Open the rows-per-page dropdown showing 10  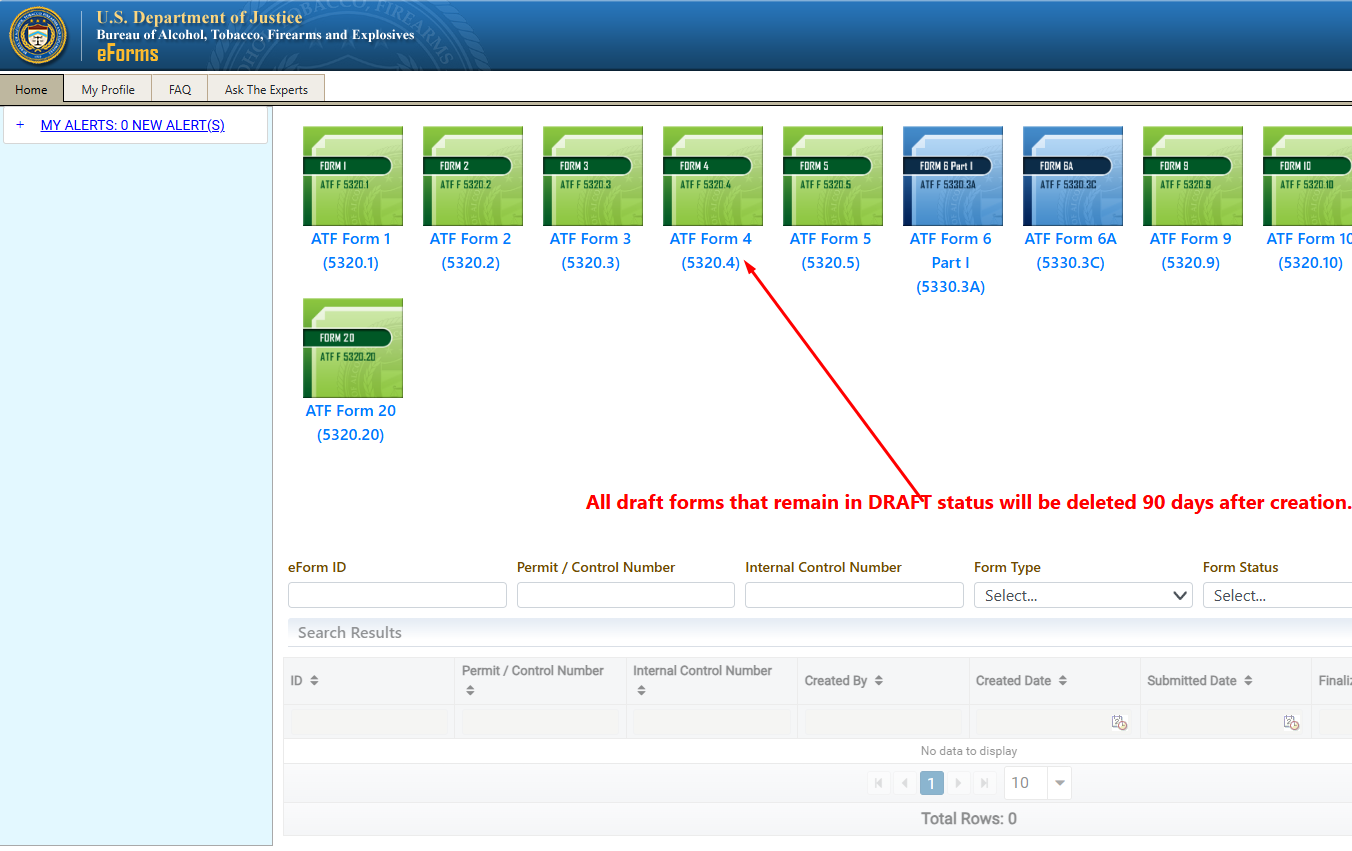pyautogui.click(x=1058, y=783)
